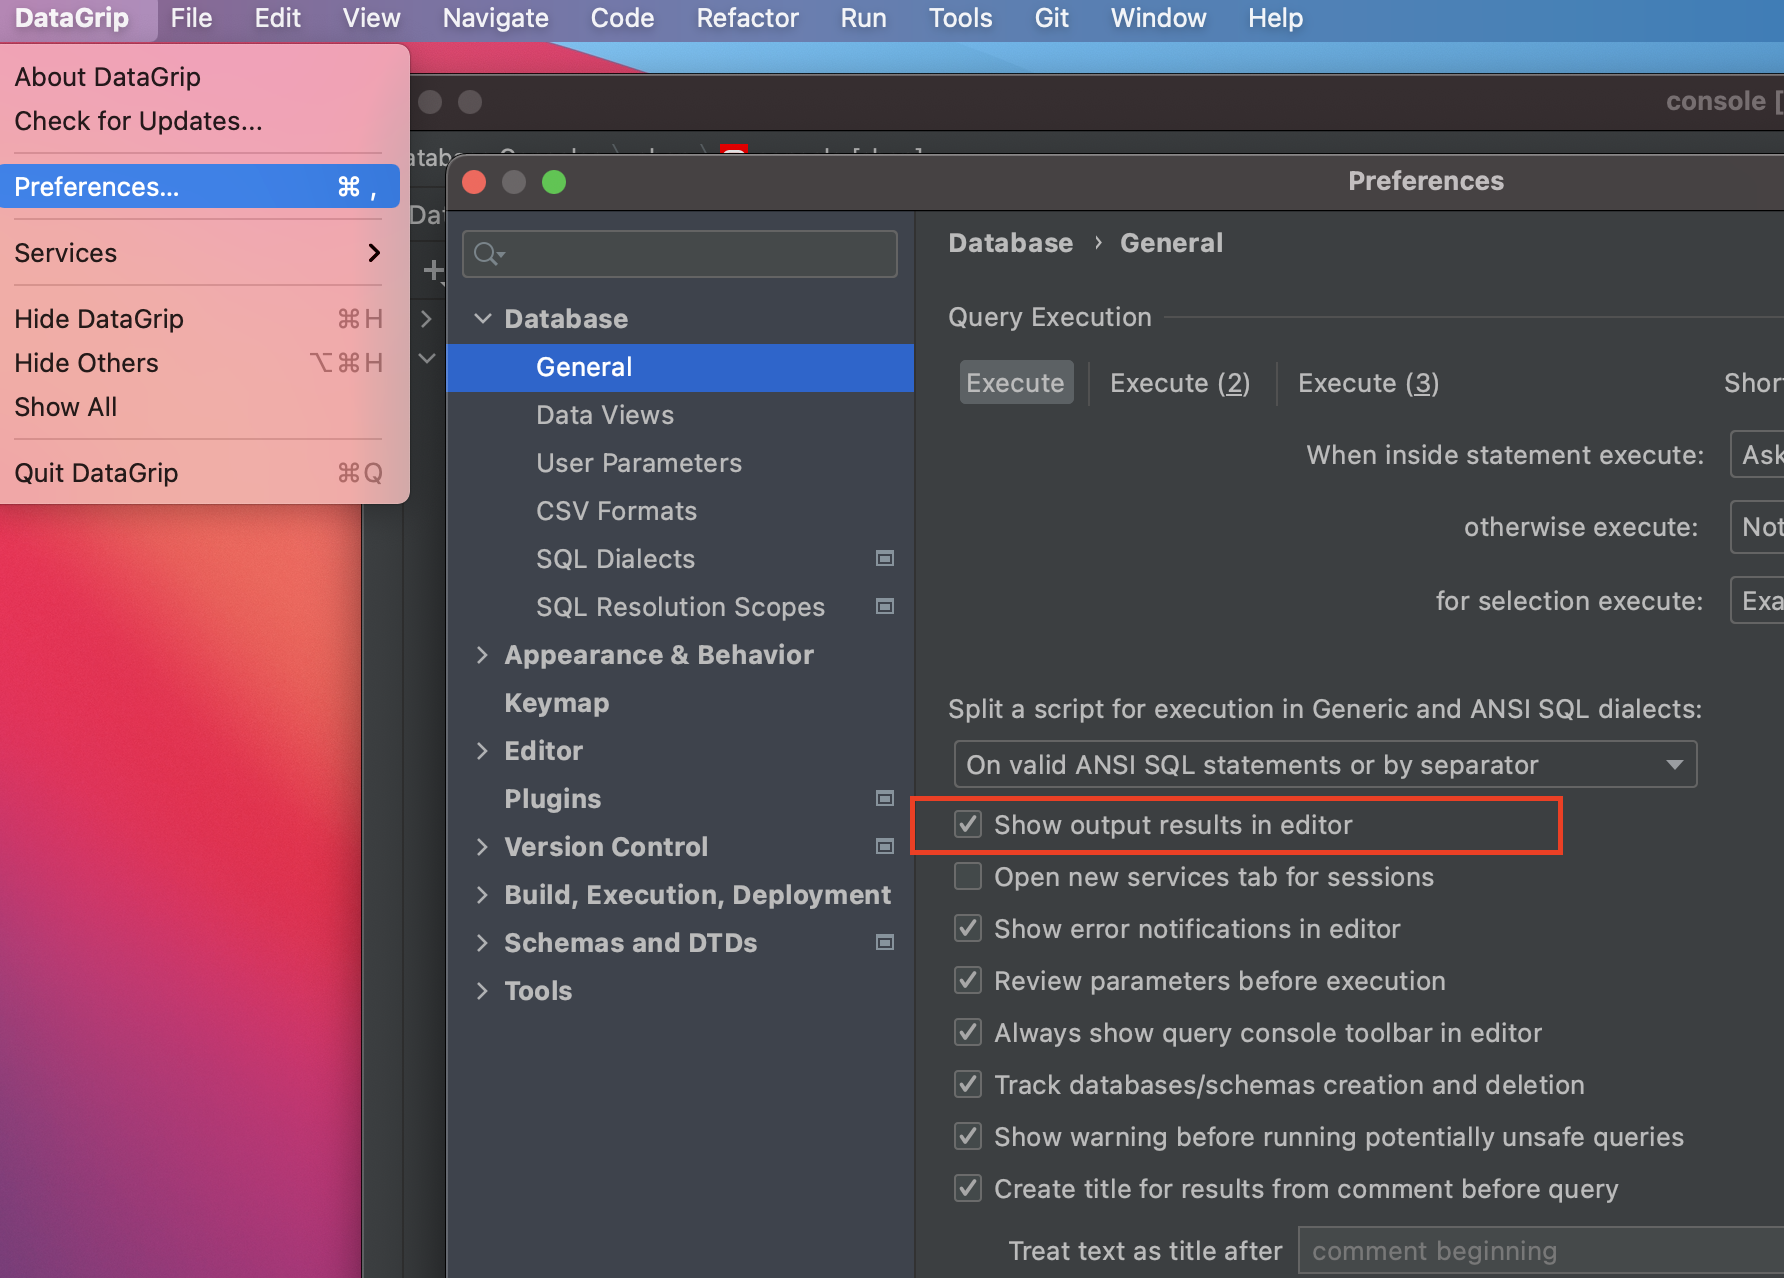Expand the Tools settings node

[483, 990]
